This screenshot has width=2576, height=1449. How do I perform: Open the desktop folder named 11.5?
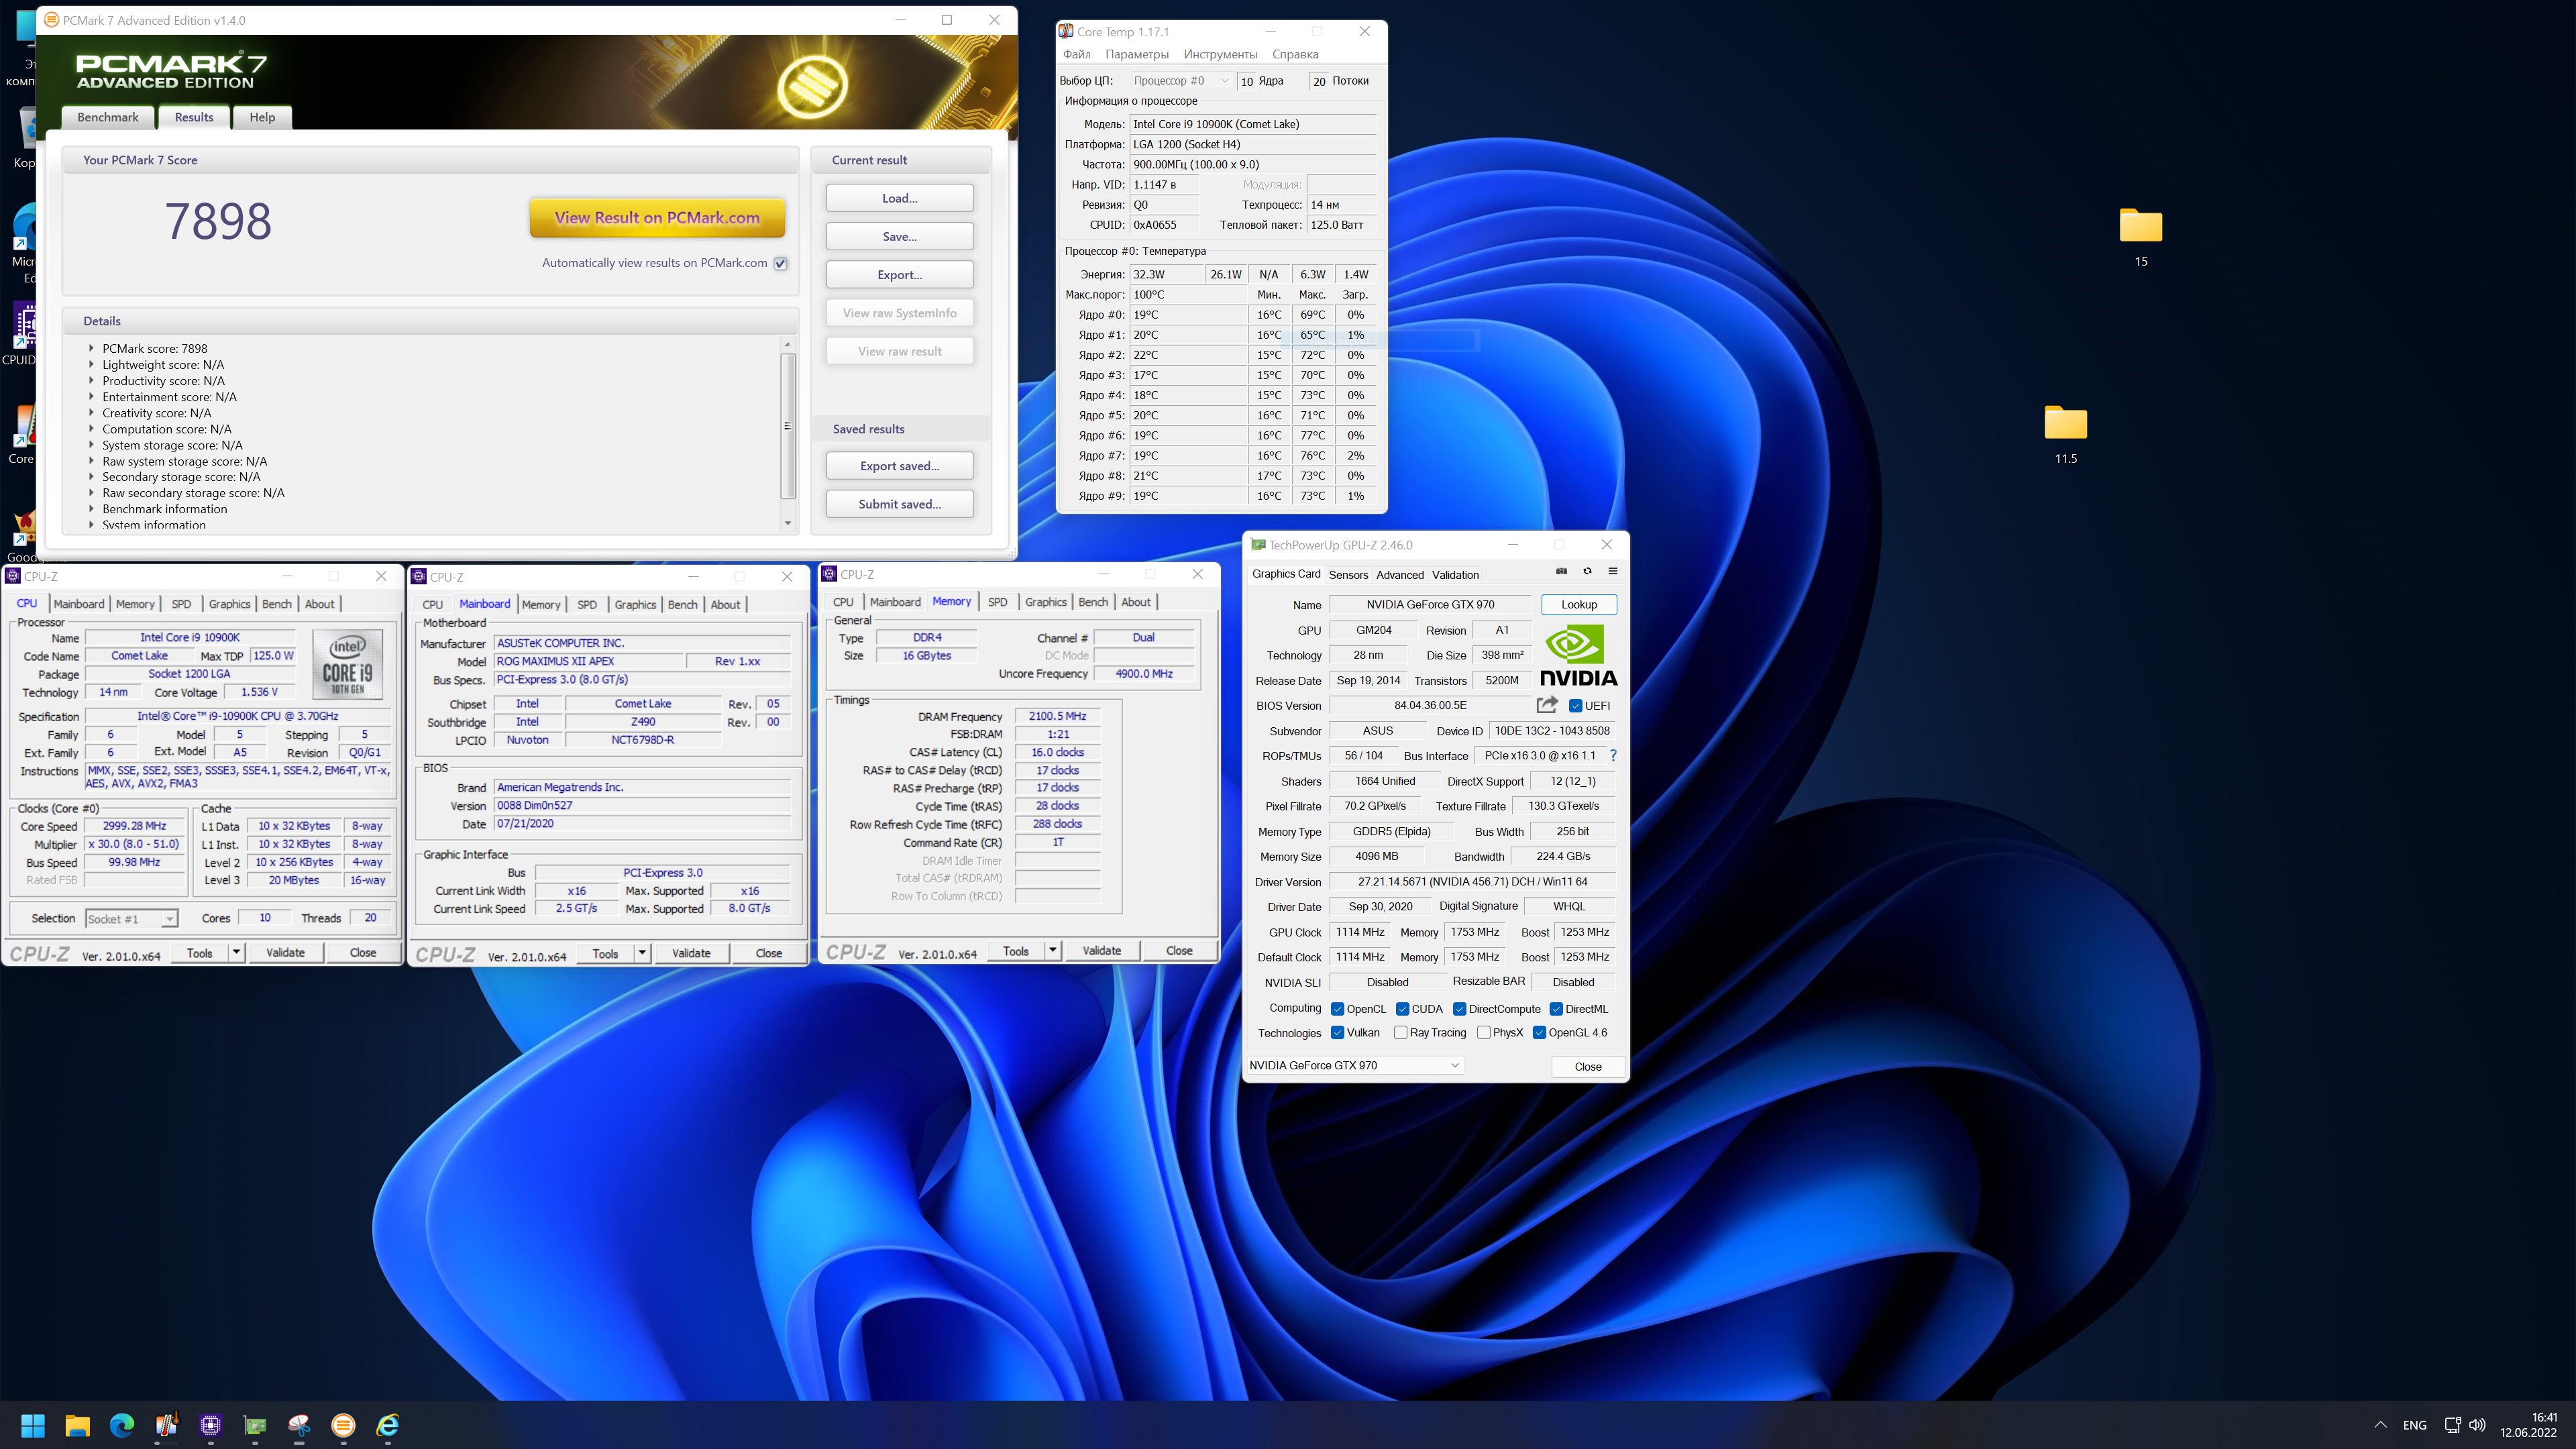[2065, 435]
